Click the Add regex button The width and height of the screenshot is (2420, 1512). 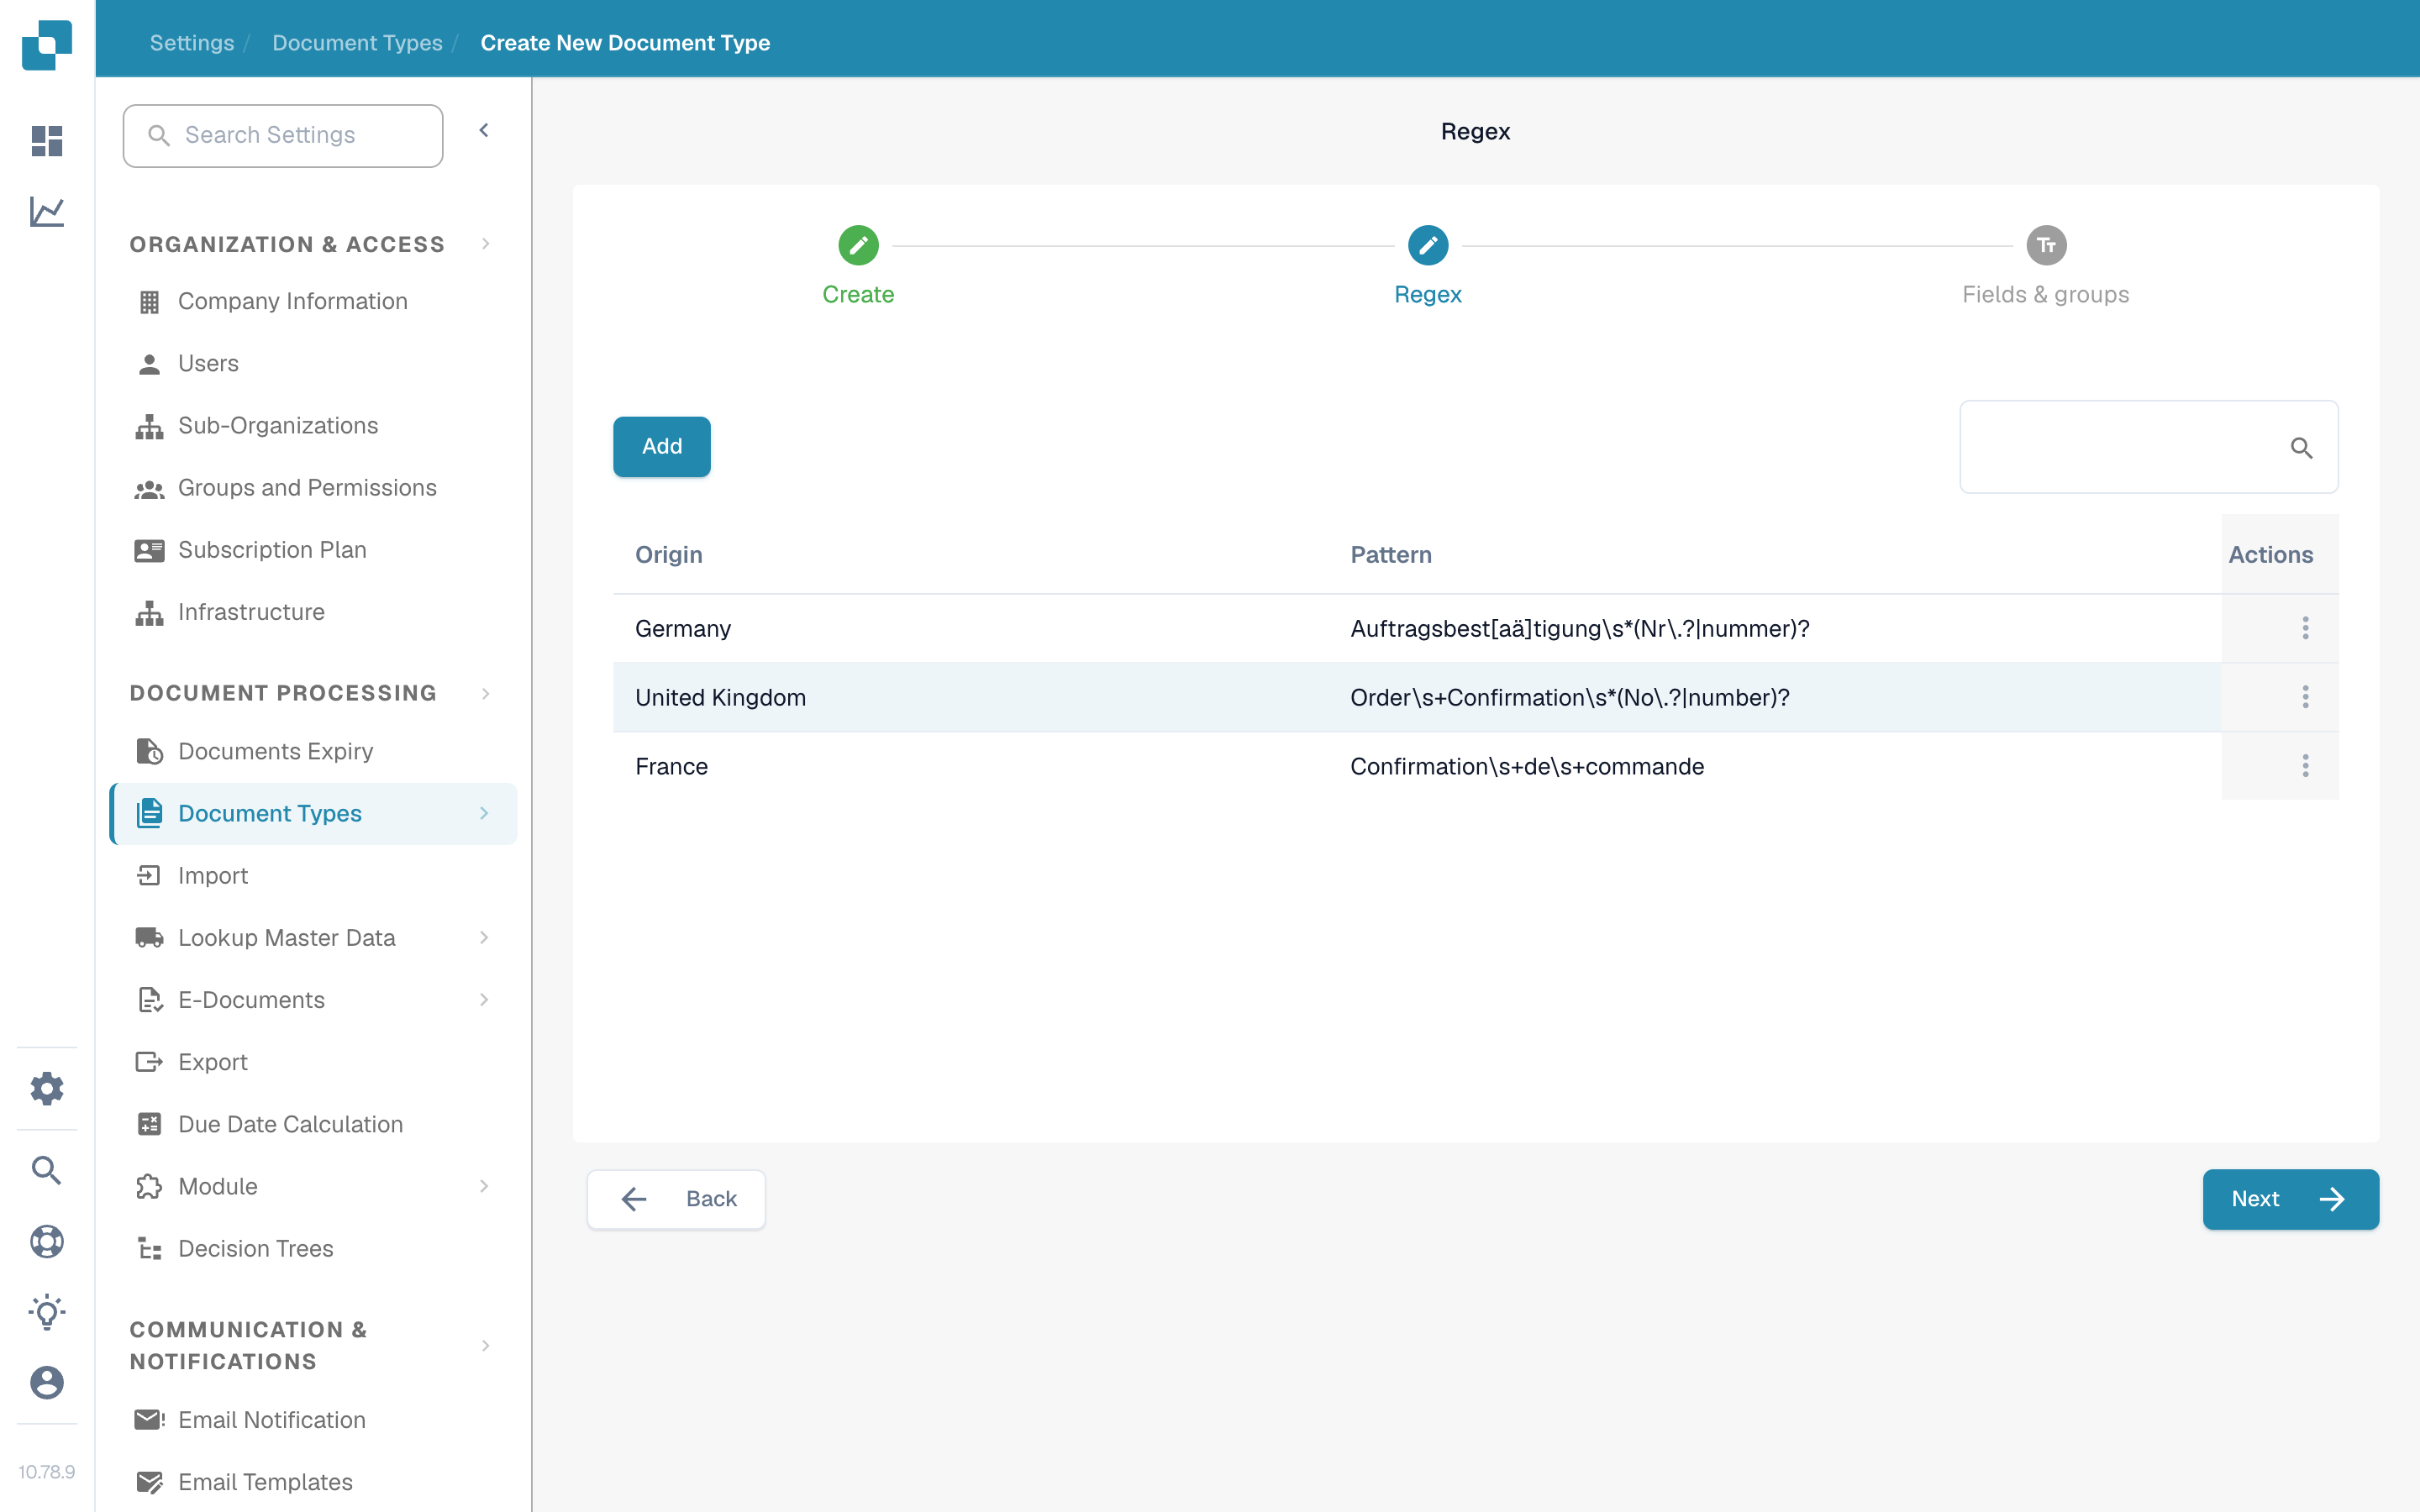[x=662, y=446]
